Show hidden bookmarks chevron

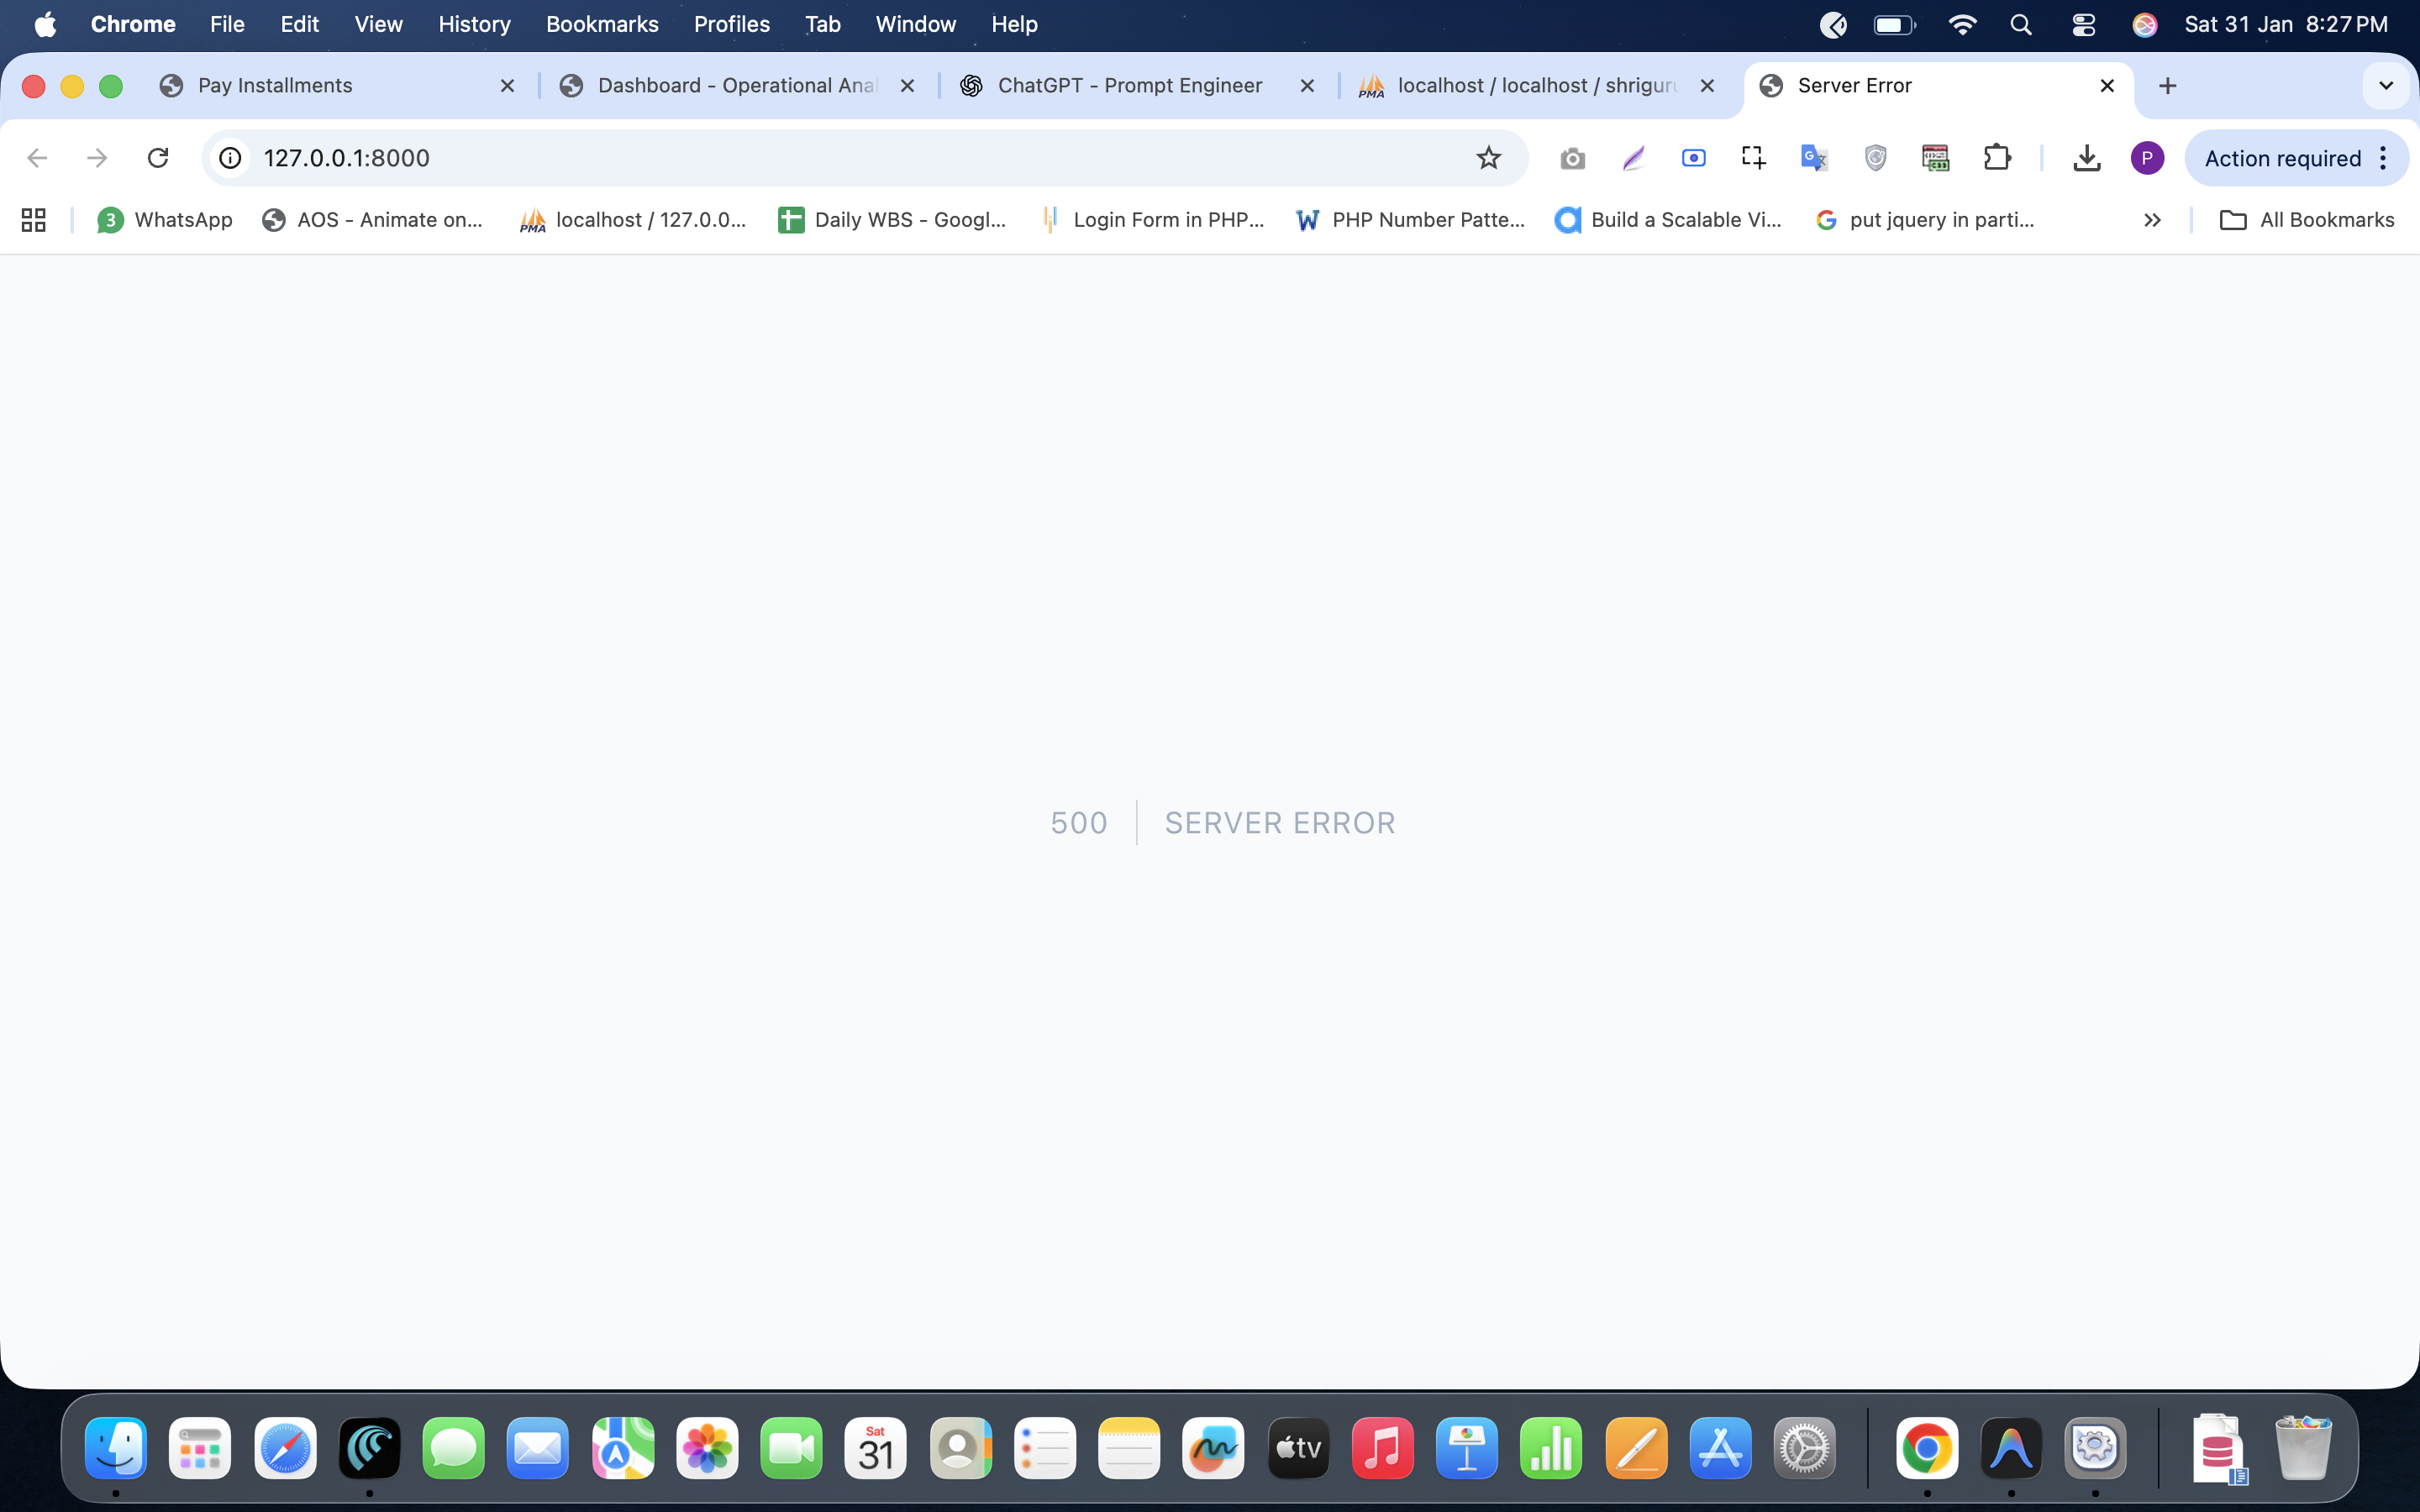(2152, 220)
